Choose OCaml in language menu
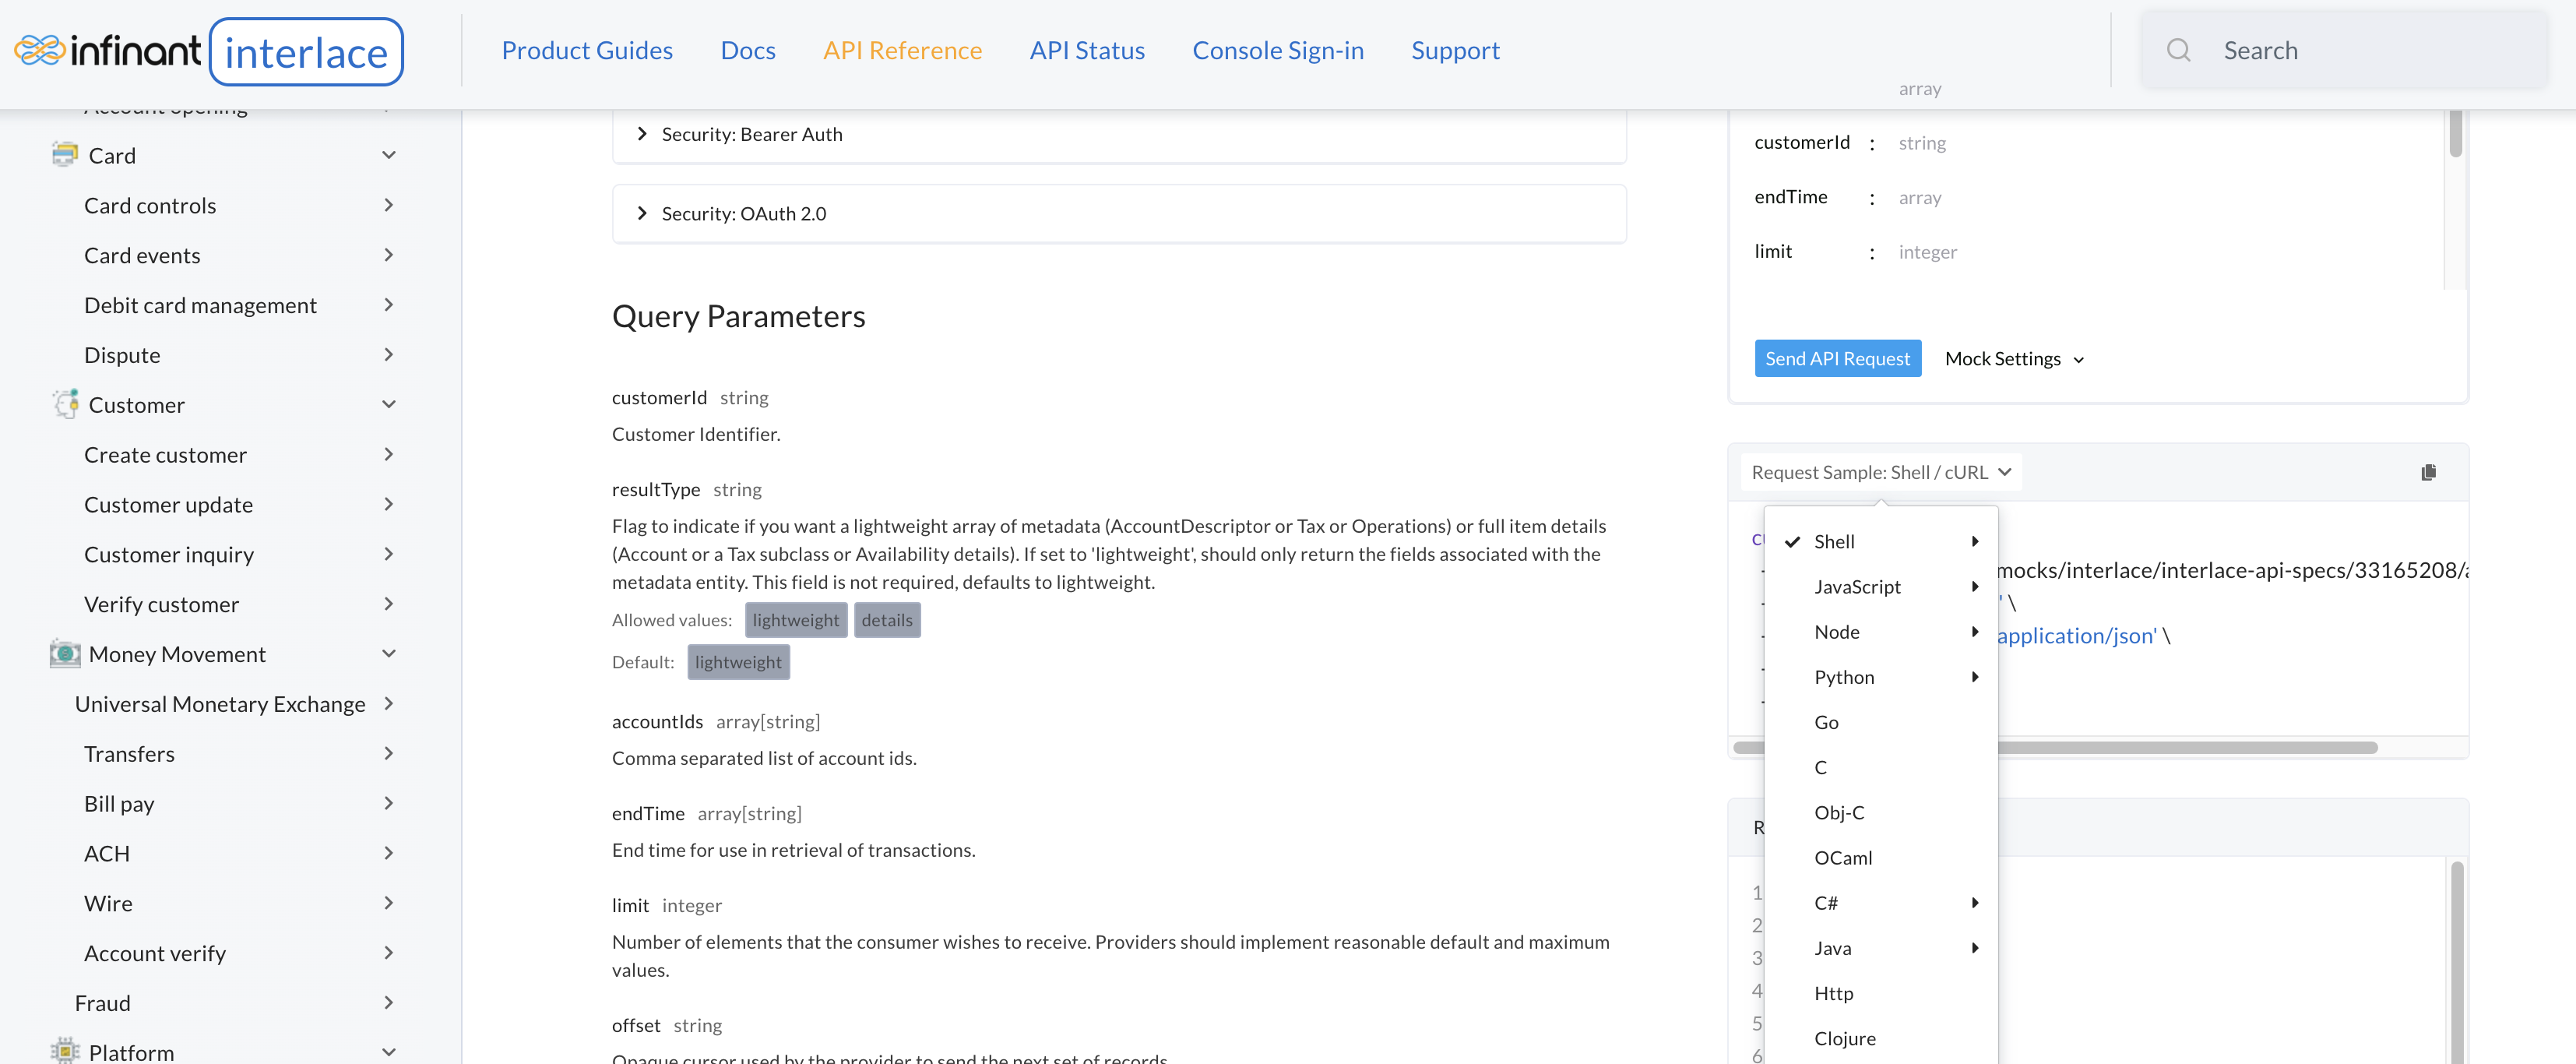Viewport: 2576px width, 1064px height. [x=1843, y=857]
